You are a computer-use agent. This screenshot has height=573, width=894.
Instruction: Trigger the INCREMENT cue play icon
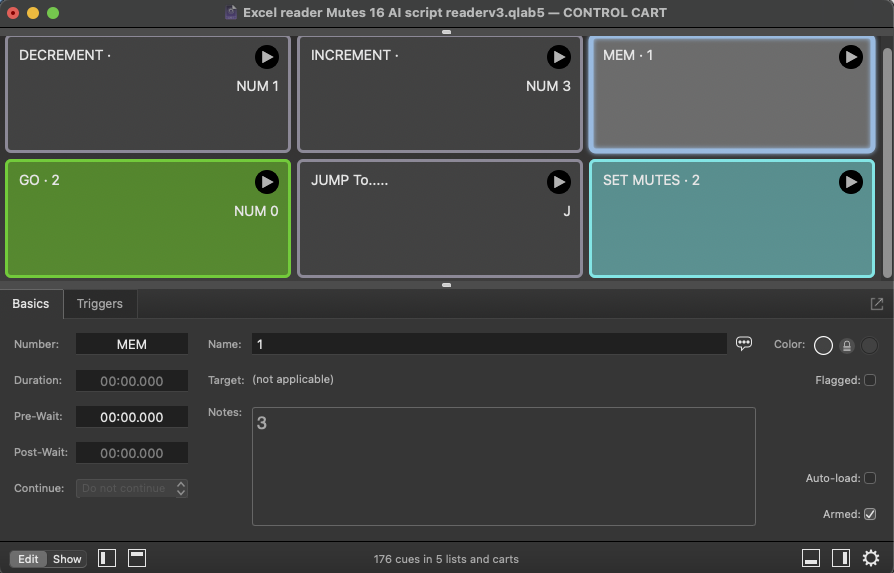(x=558, y=57)
